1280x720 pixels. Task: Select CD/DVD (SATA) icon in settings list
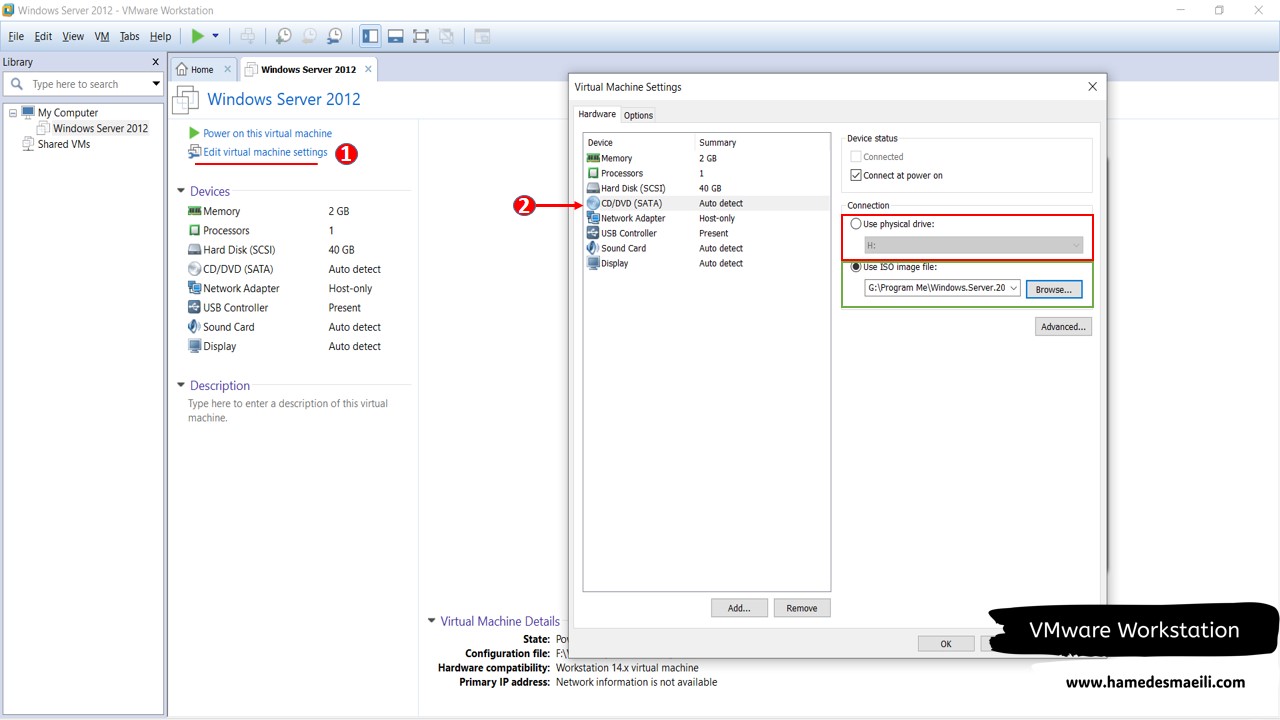point(593,203)
